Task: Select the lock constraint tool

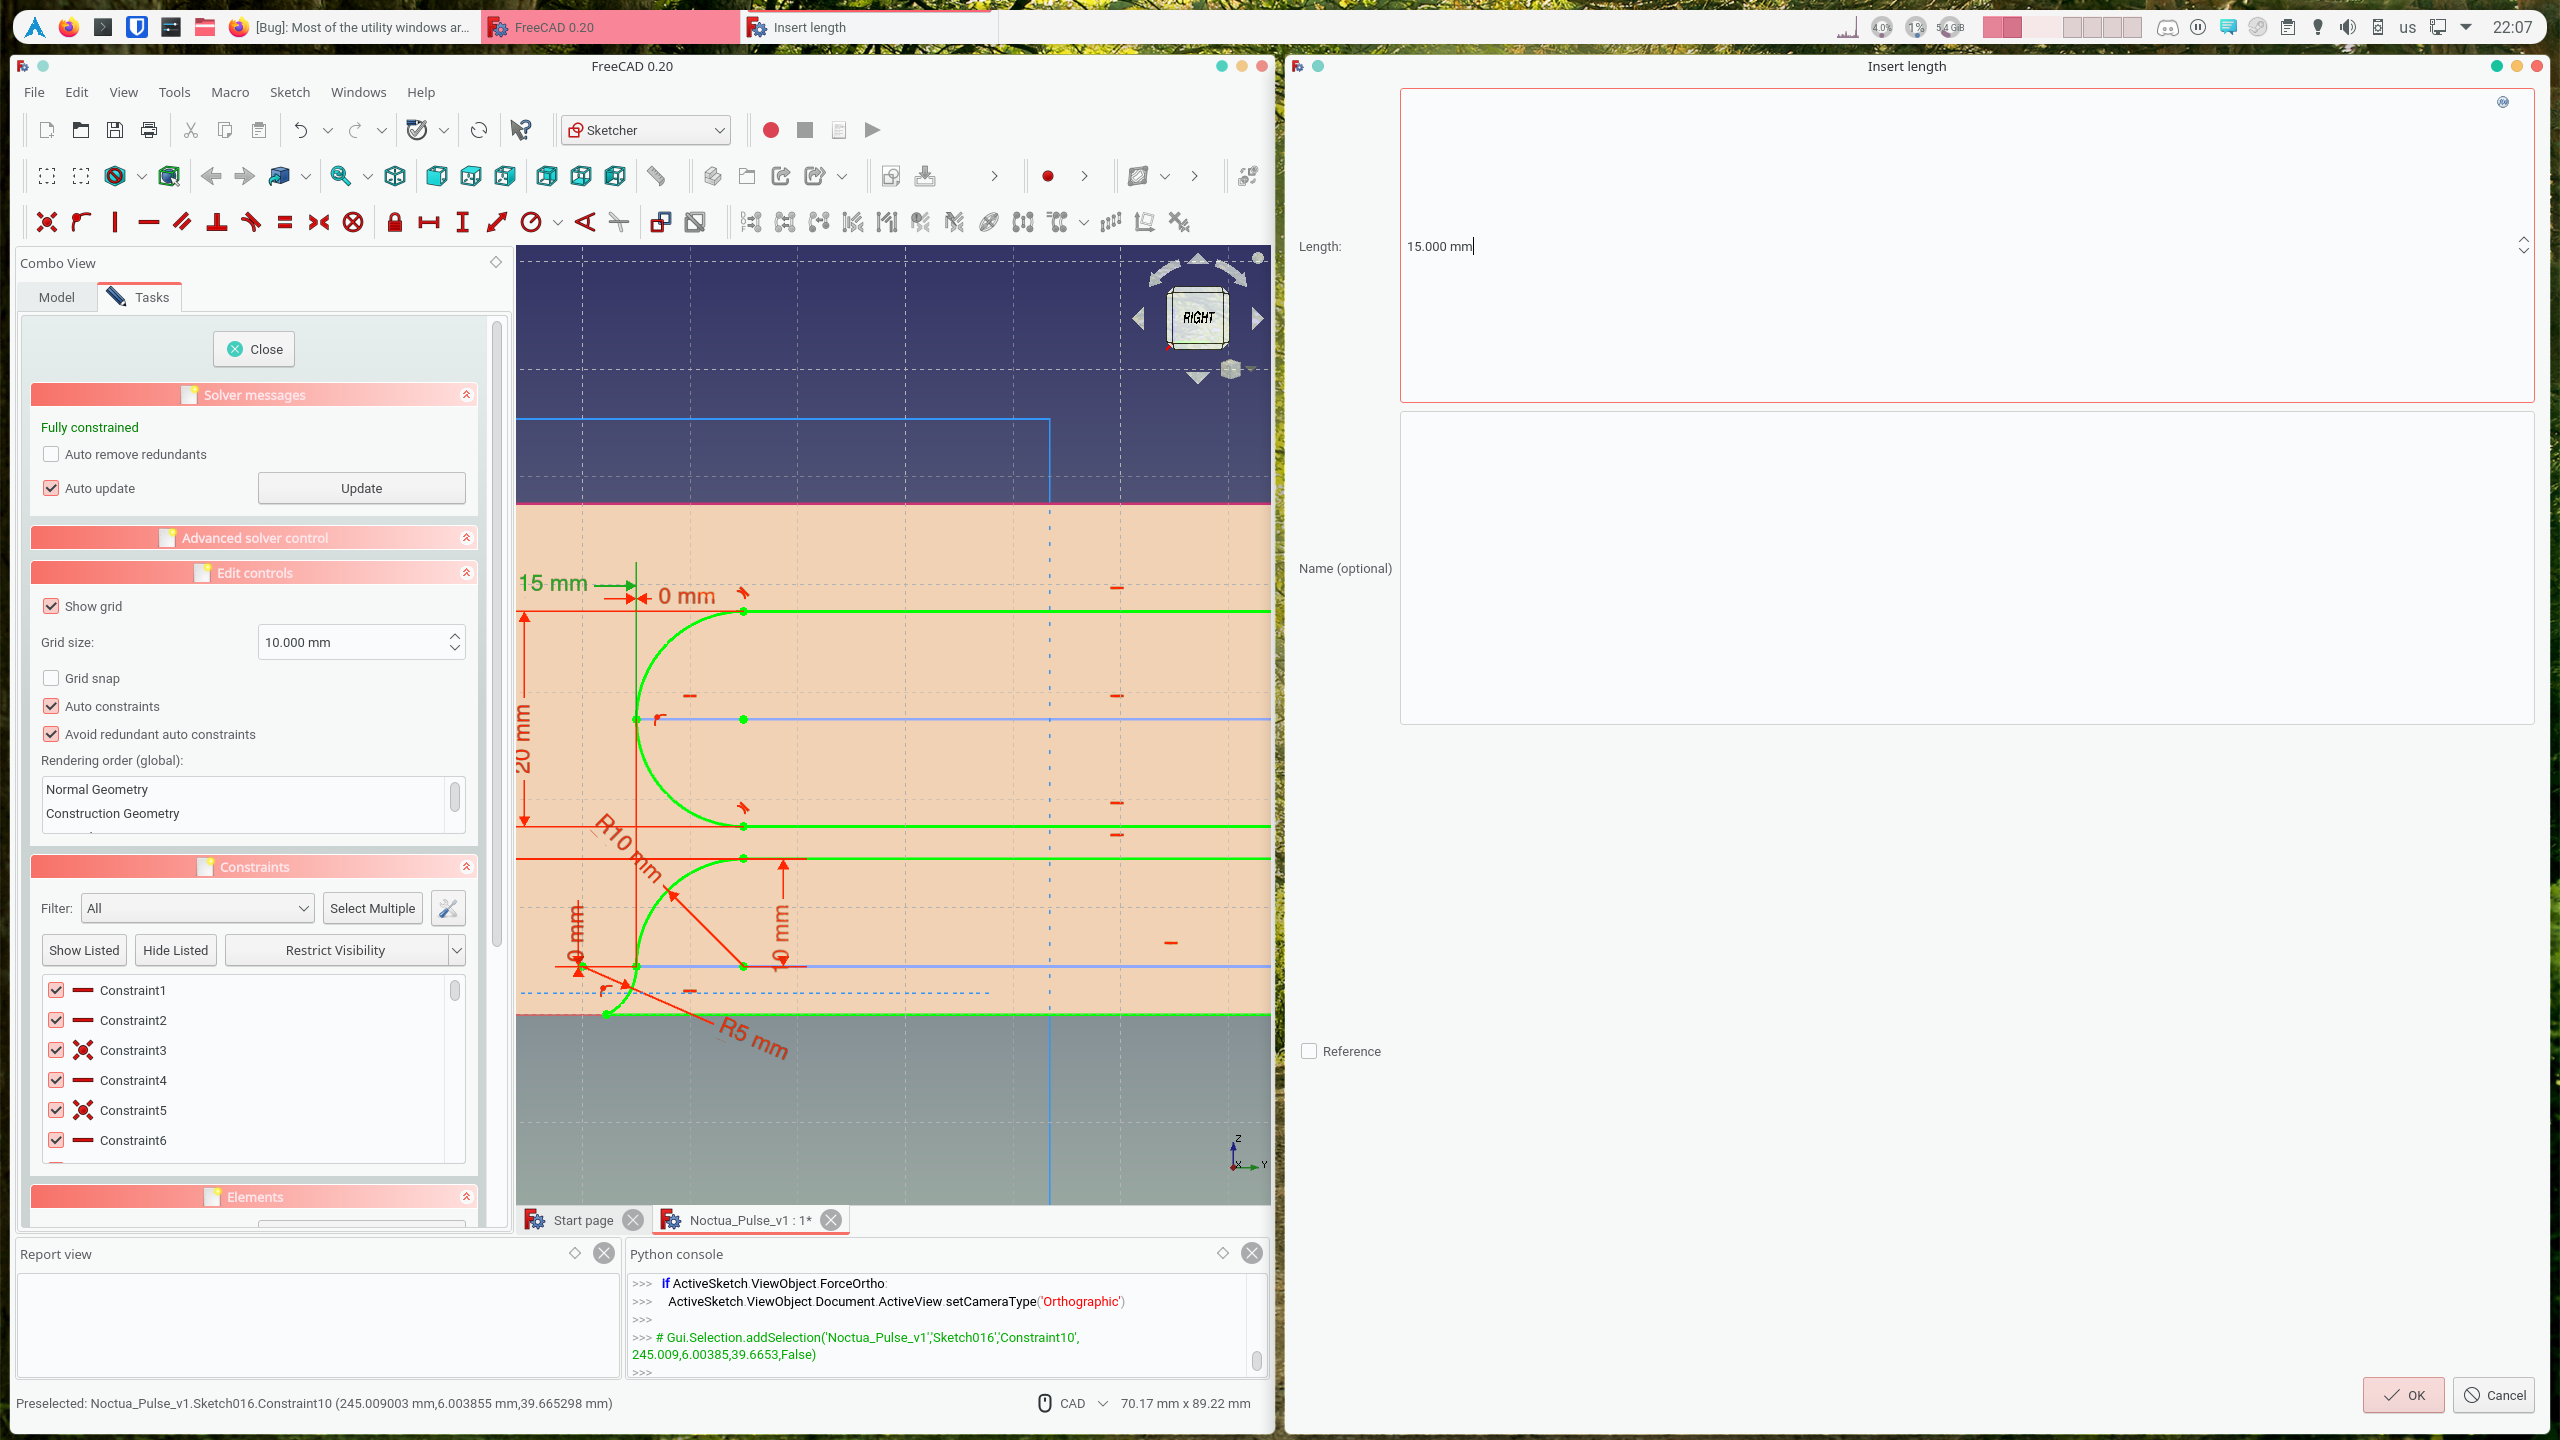Action: pyautogui.click(x=394, y=222)
